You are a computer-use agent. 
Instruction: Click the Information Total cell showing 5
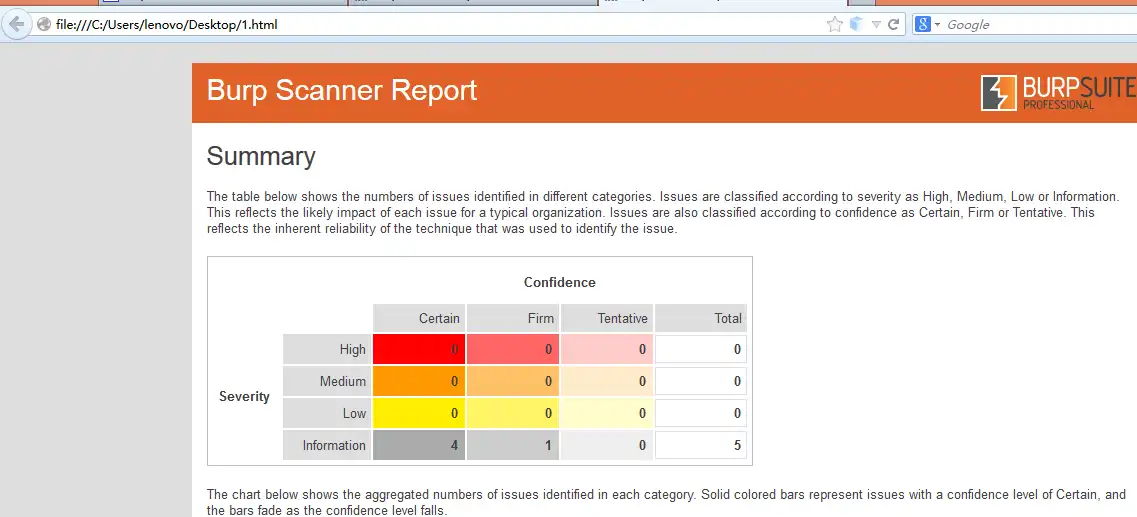click(700, 445)
